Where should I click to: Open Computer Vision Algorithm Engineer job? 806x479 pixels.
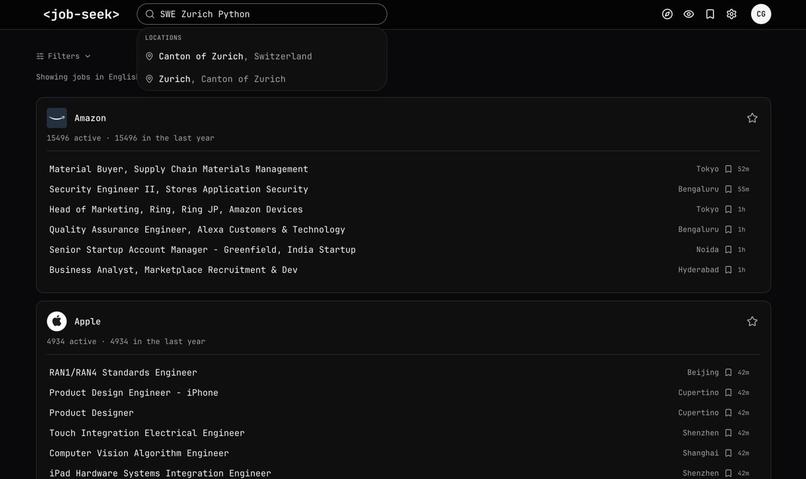click(x=139, y=453)
